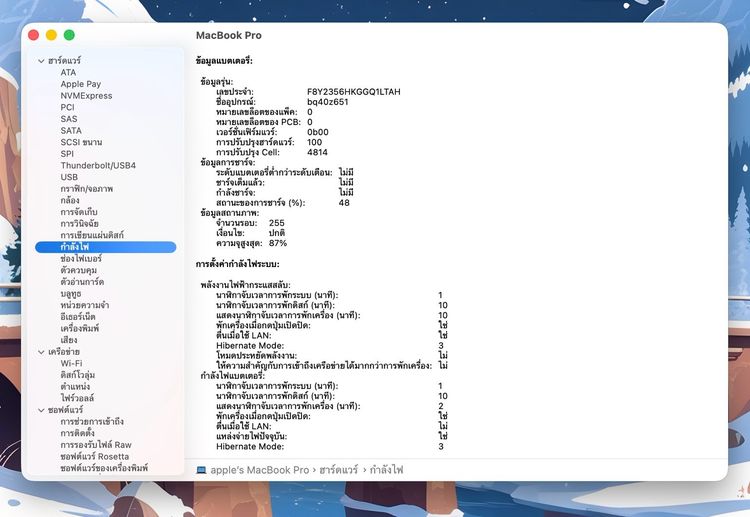Viewport: 750px width, 517px height.
Task: Click serial number F8Y2356HKGGQ1LTAH
Action: point(354,92)
